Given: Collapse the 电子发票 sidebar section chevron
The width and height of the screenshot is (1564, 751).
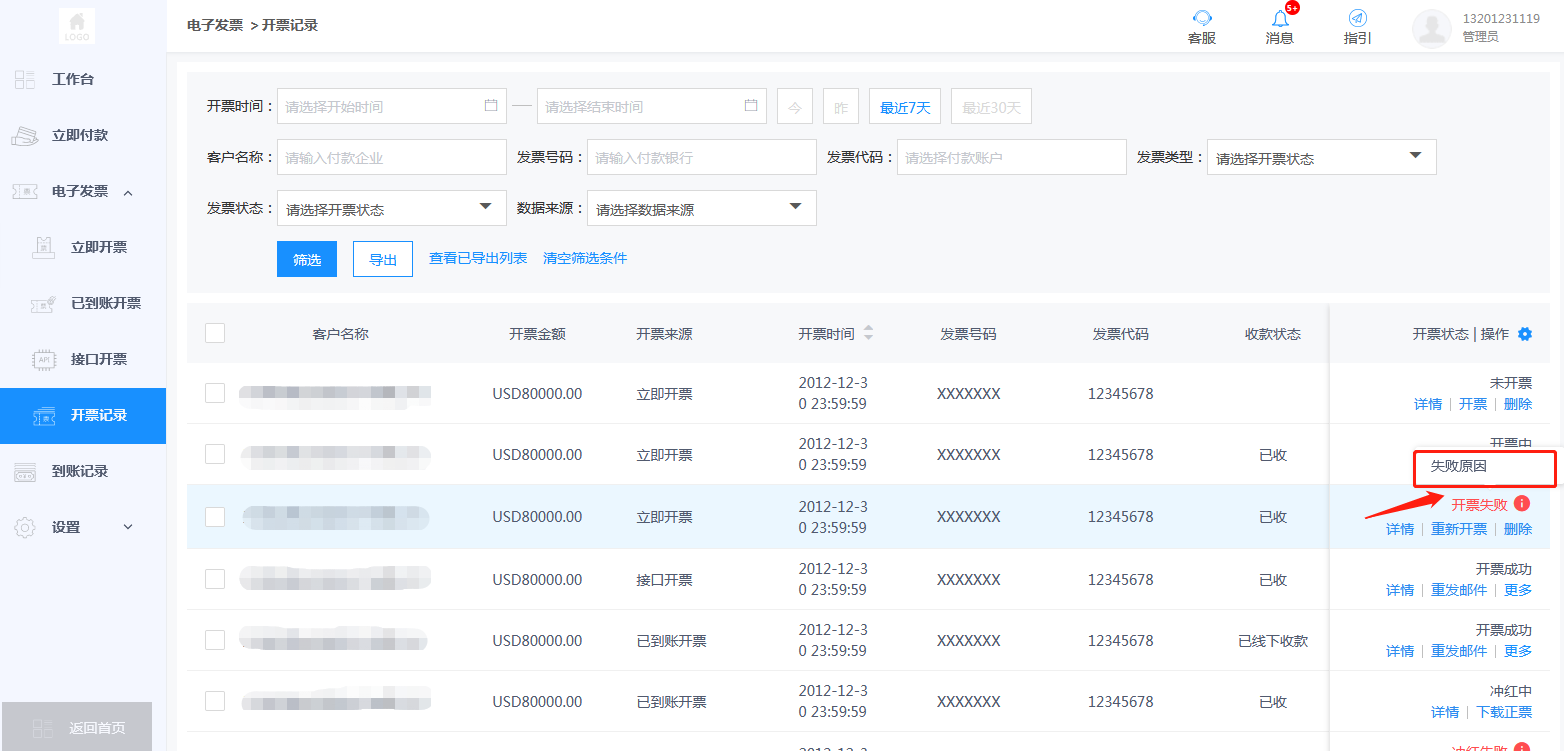Looking at the screenshot, I should point(128,191).
